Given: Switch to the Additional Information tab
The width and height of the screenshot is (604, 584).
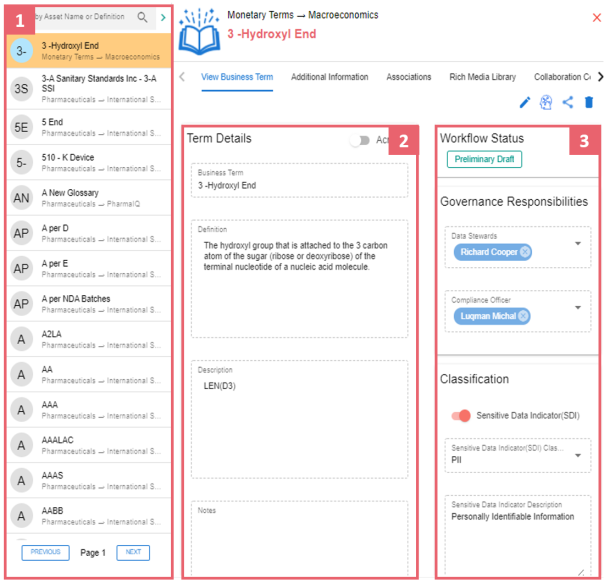Looking at the screenshot, I should [x=329, y=77].
